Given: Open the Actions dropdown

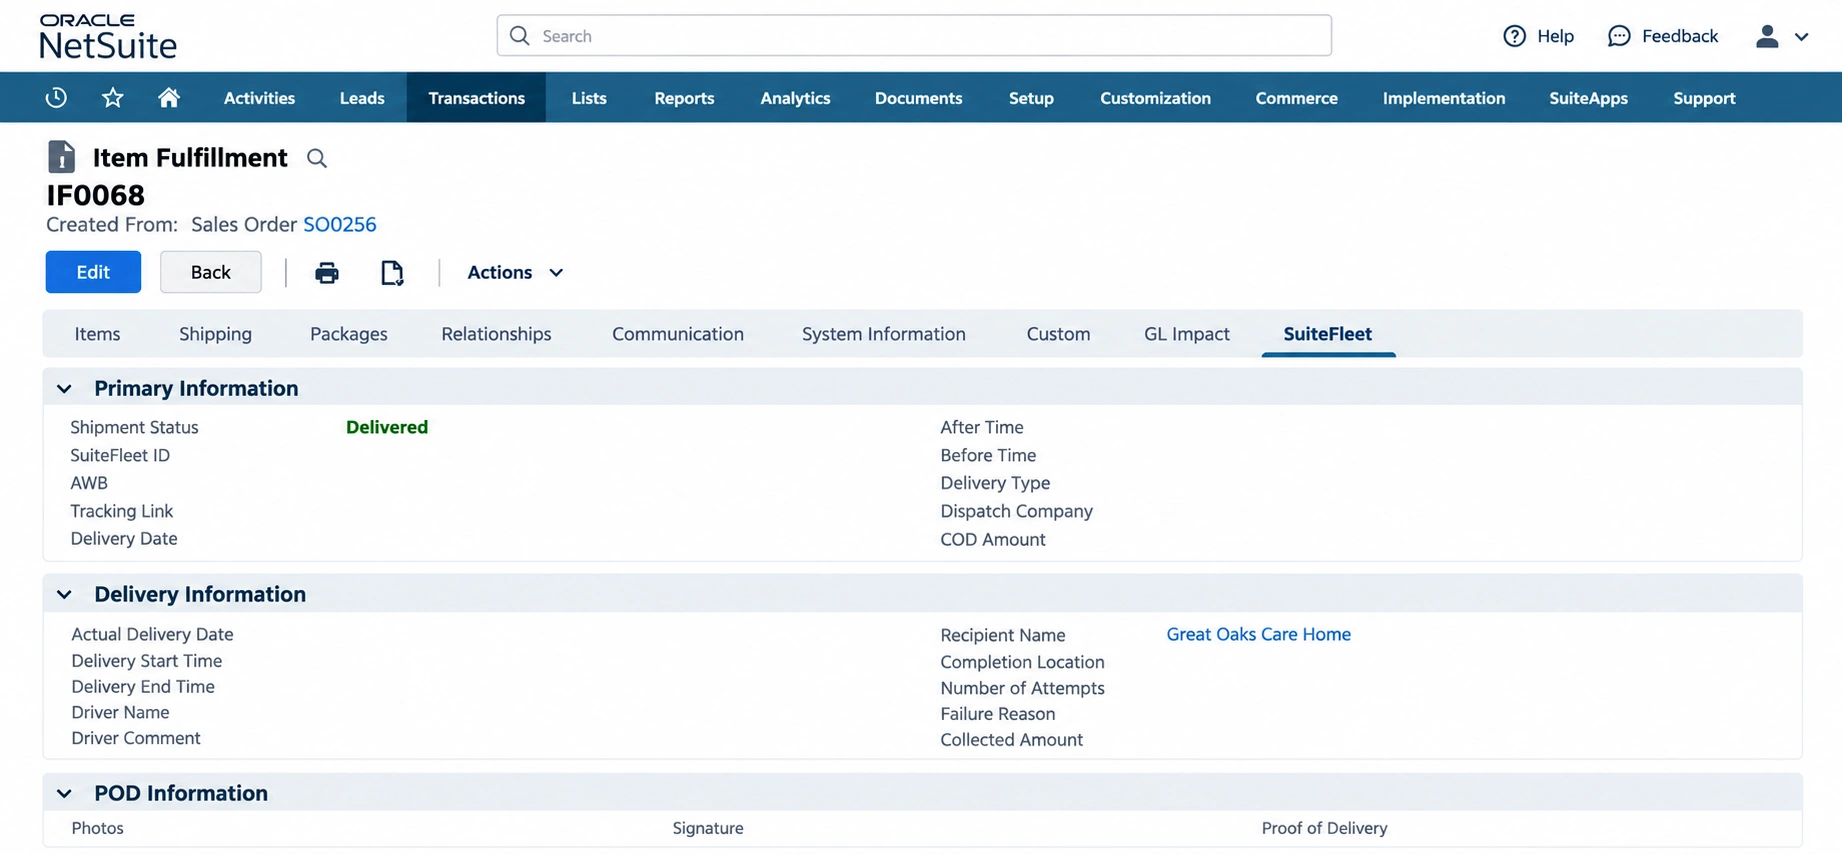Looking at the screenshot, I should click(515, 272).
